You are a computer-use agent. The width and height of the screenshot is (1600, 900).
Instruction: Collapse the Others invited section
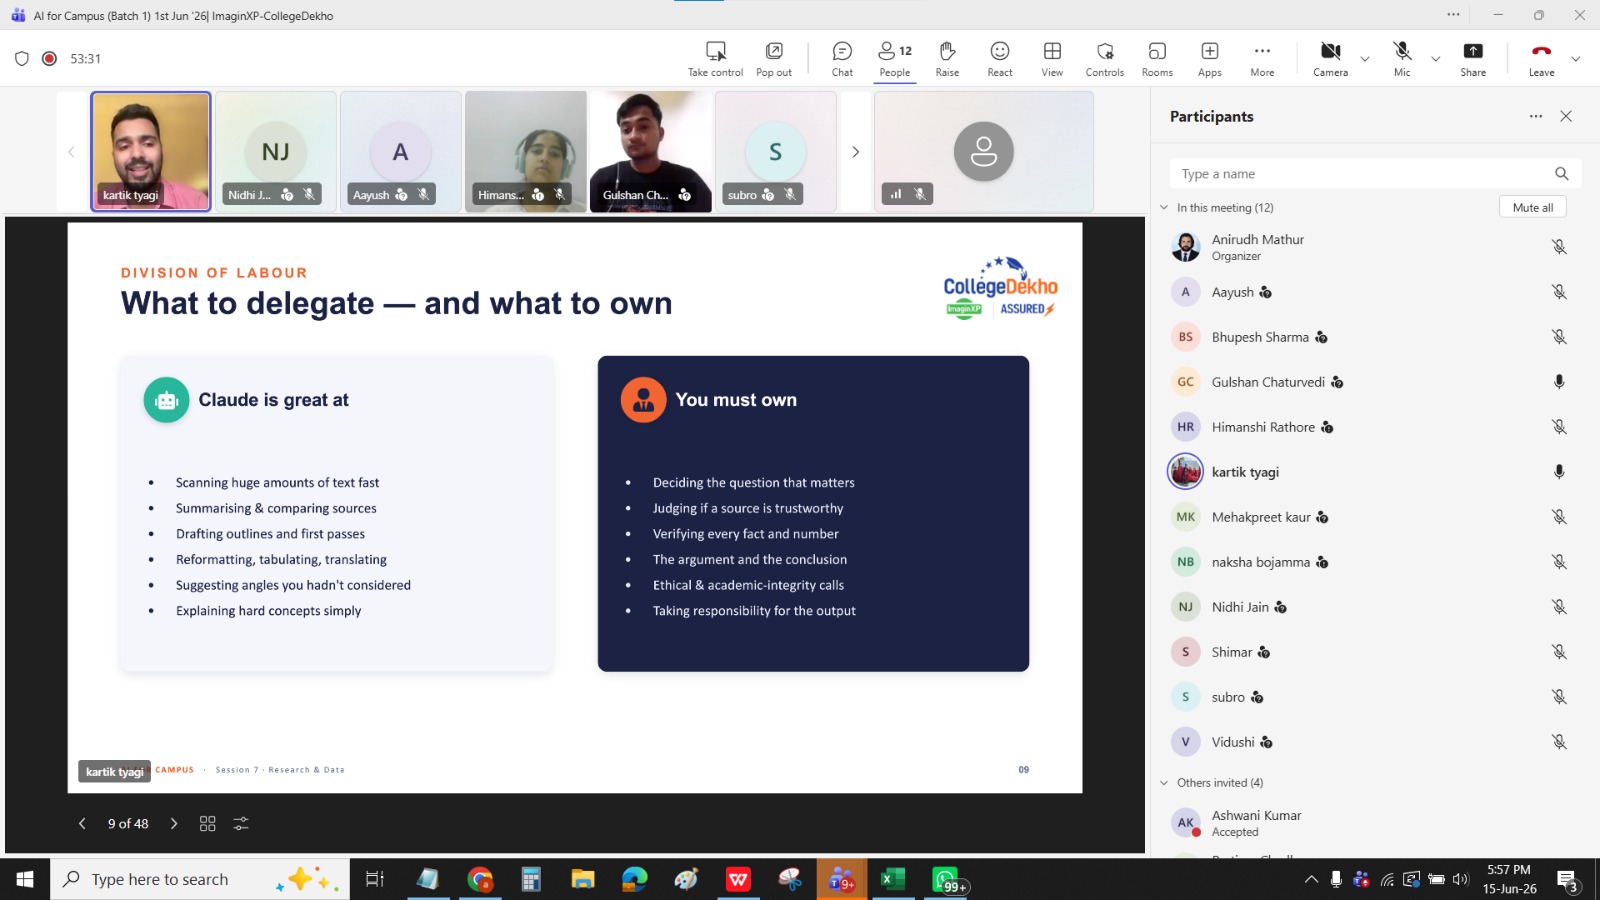point(1164,783)
